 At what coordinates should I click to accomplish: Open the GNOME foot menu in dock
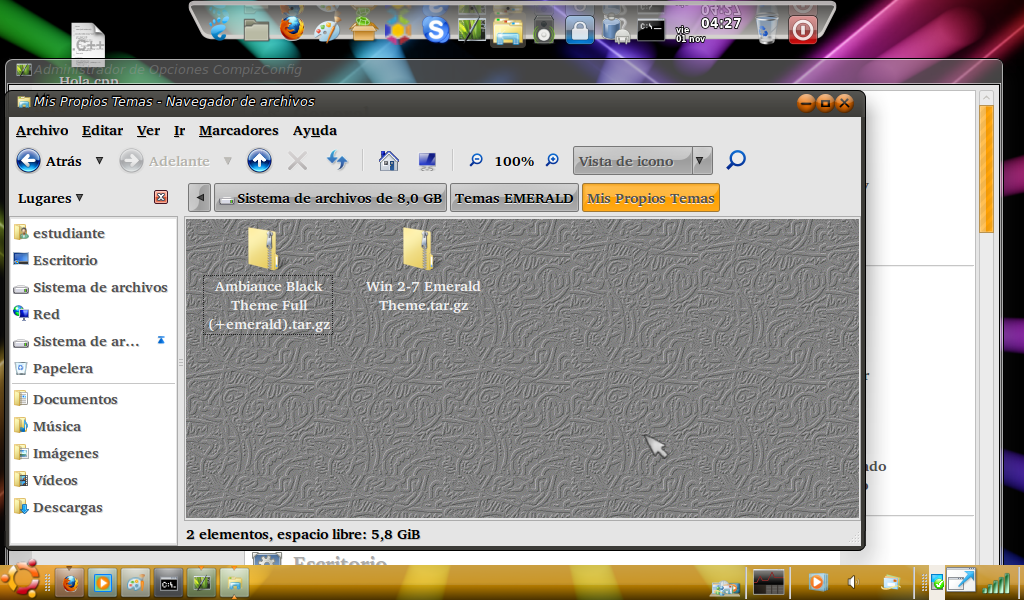(x=219, y=28)
